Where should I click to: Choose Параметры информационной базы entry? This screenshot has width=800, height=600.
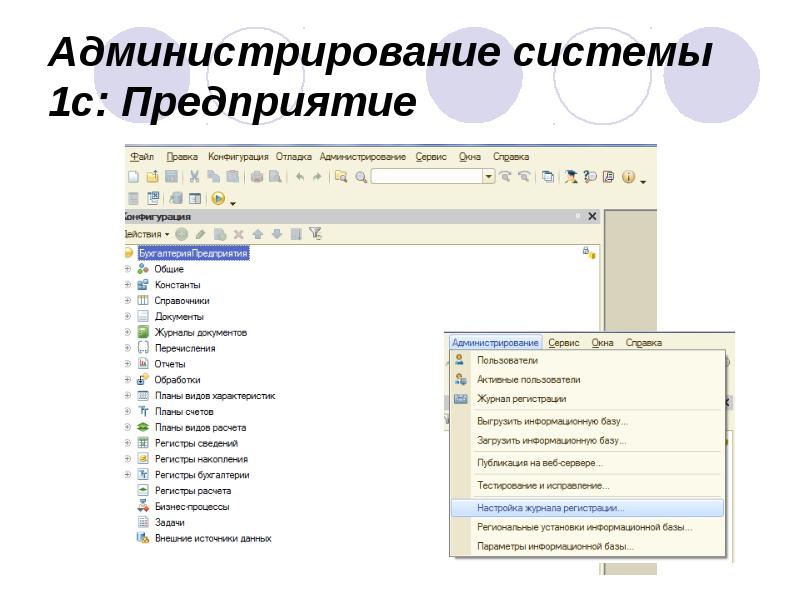pyautogui.click(x=587, y=546)
